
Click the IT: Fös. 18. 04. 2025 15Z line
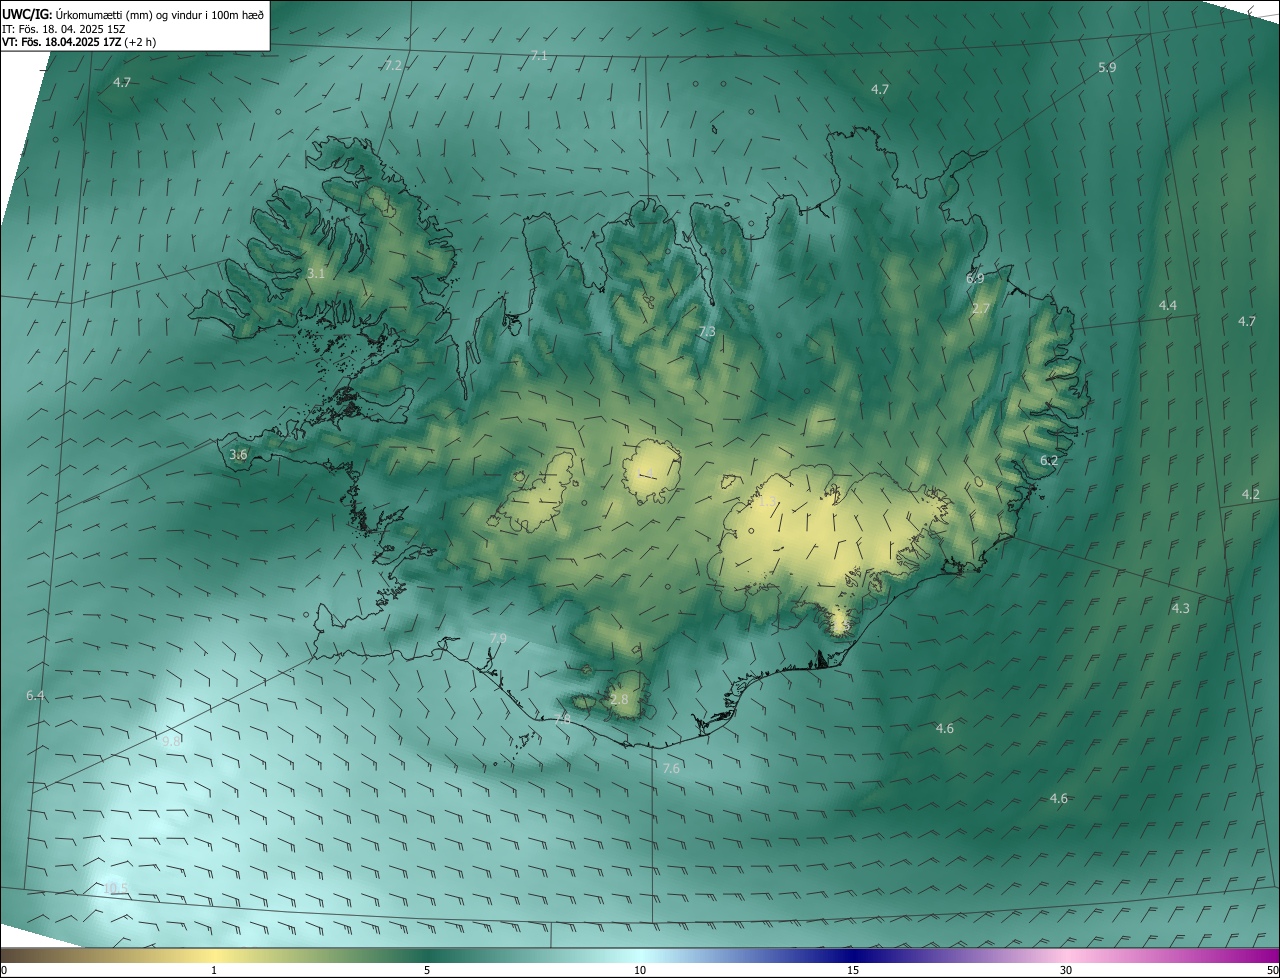pos(64,28)
